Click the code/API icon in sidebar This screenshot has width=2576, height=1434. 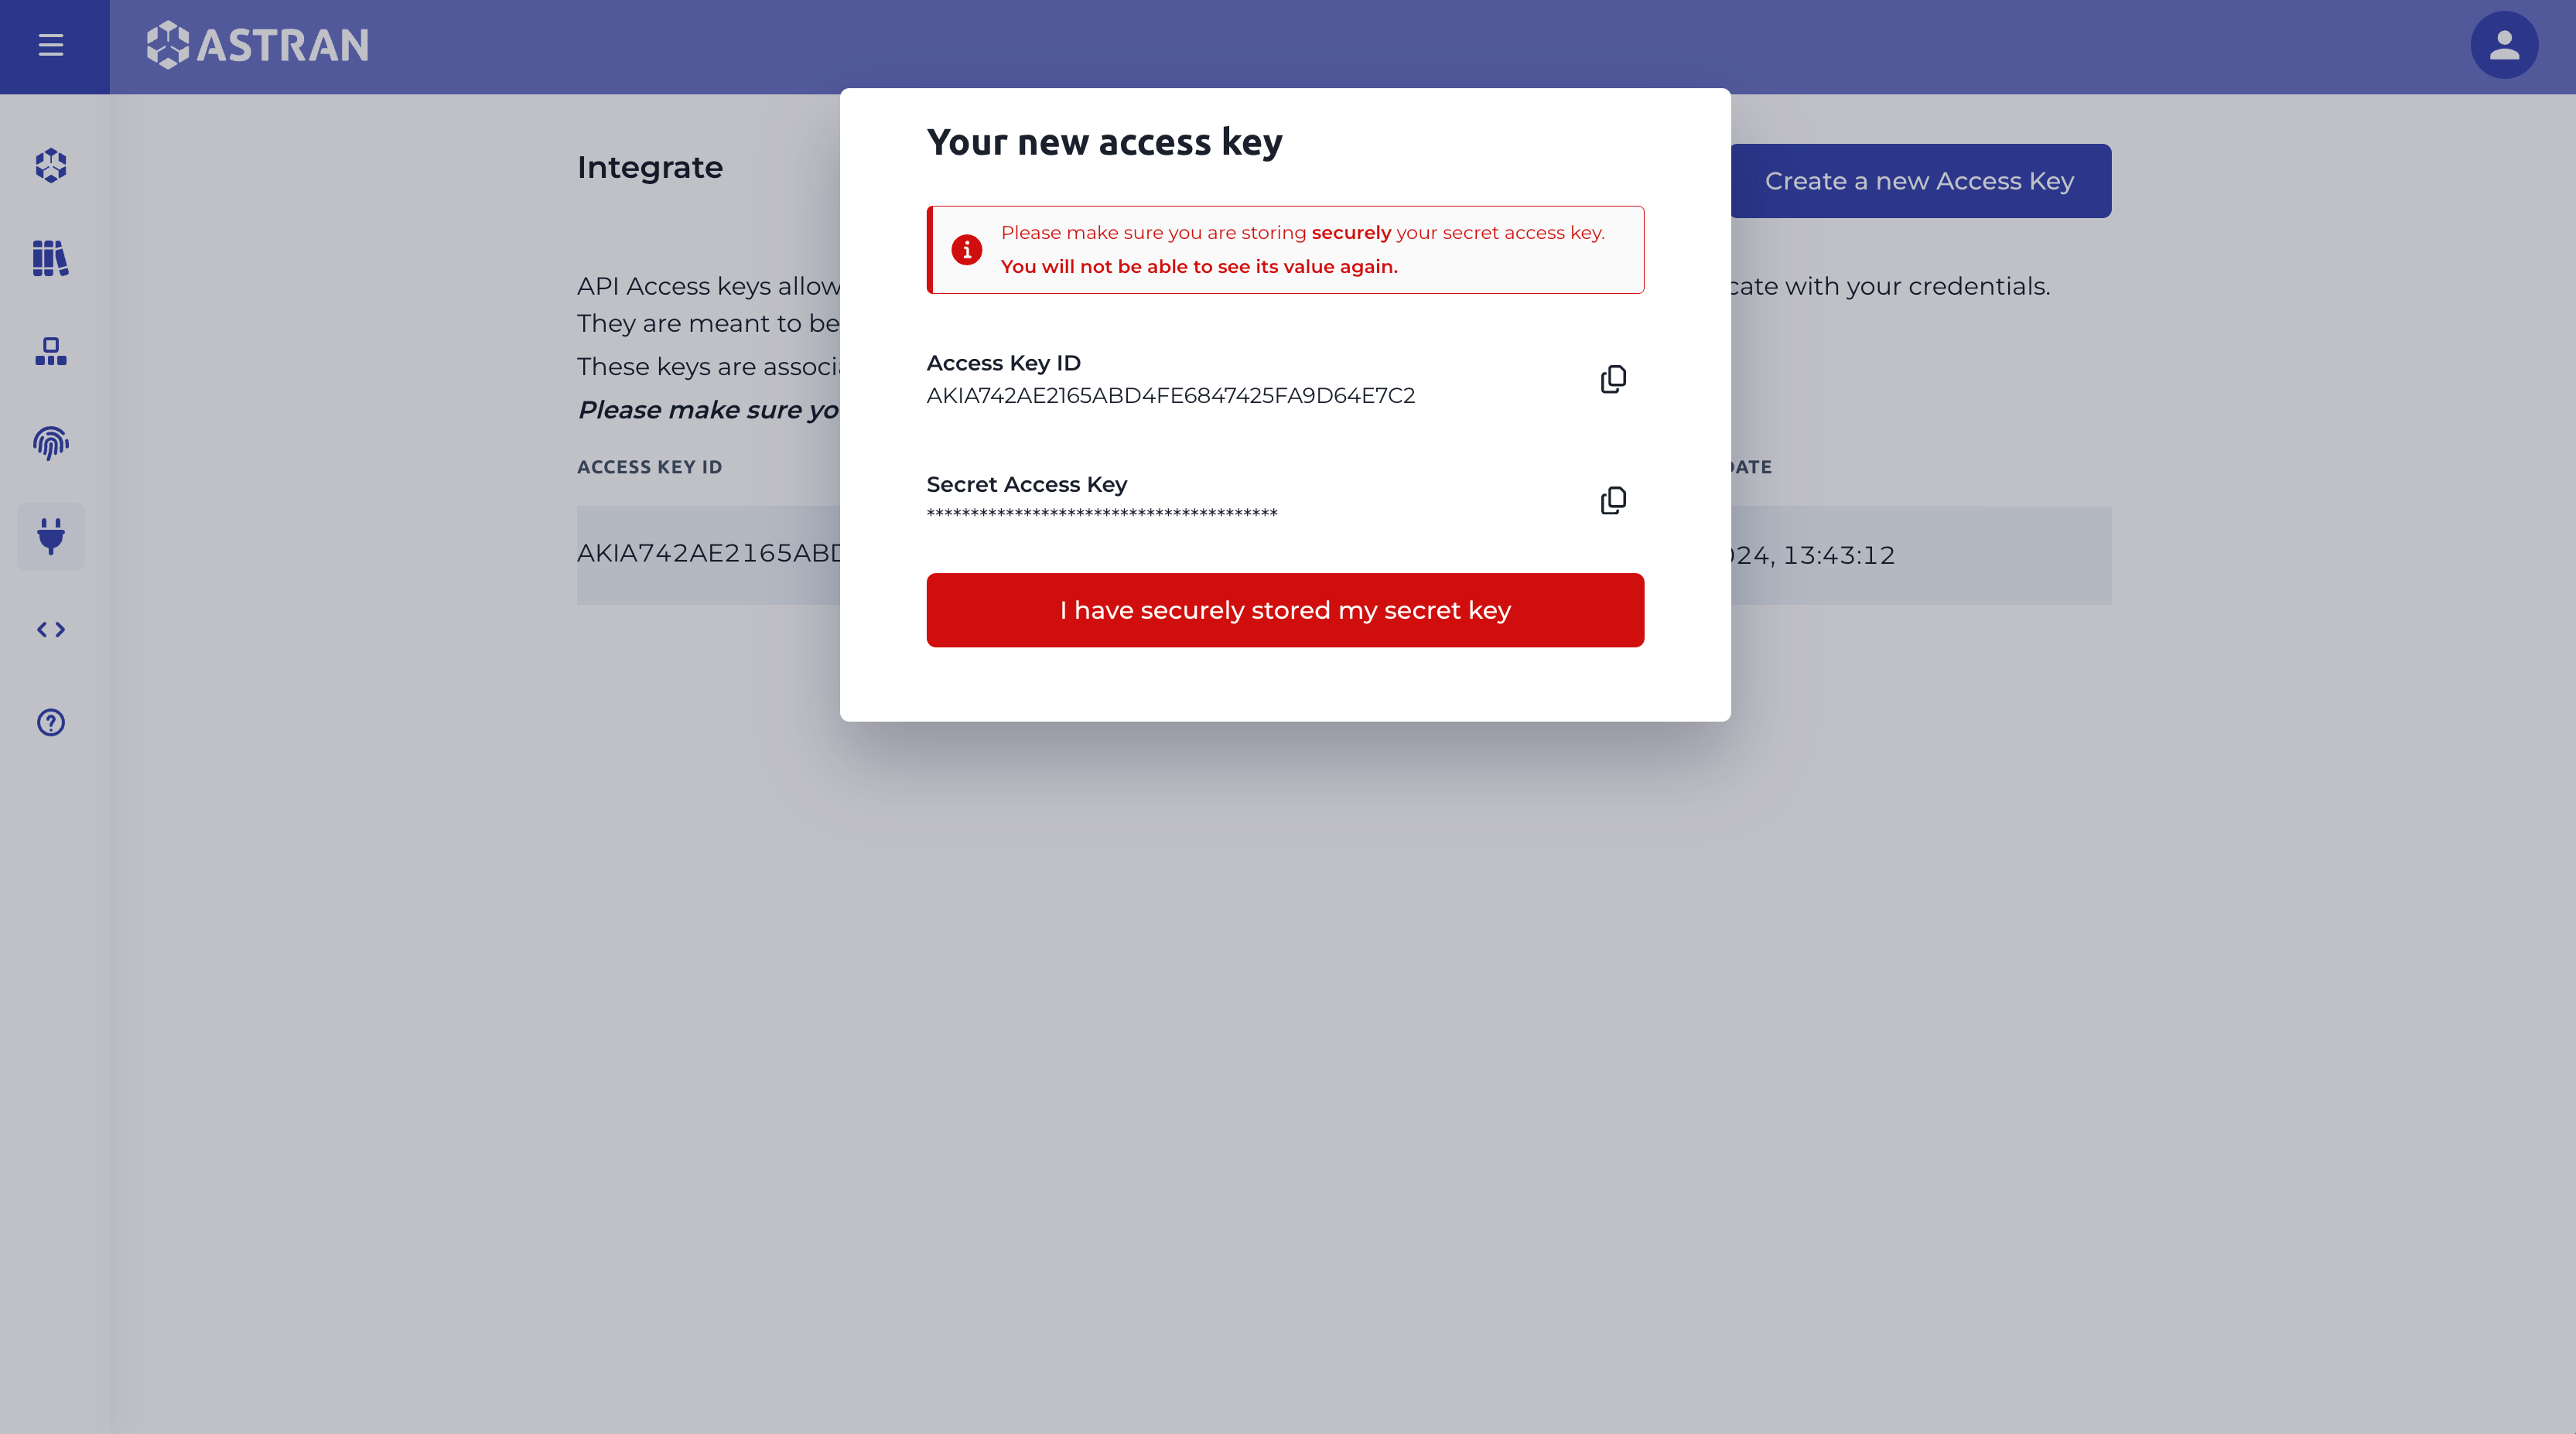(x=50, y=629)
